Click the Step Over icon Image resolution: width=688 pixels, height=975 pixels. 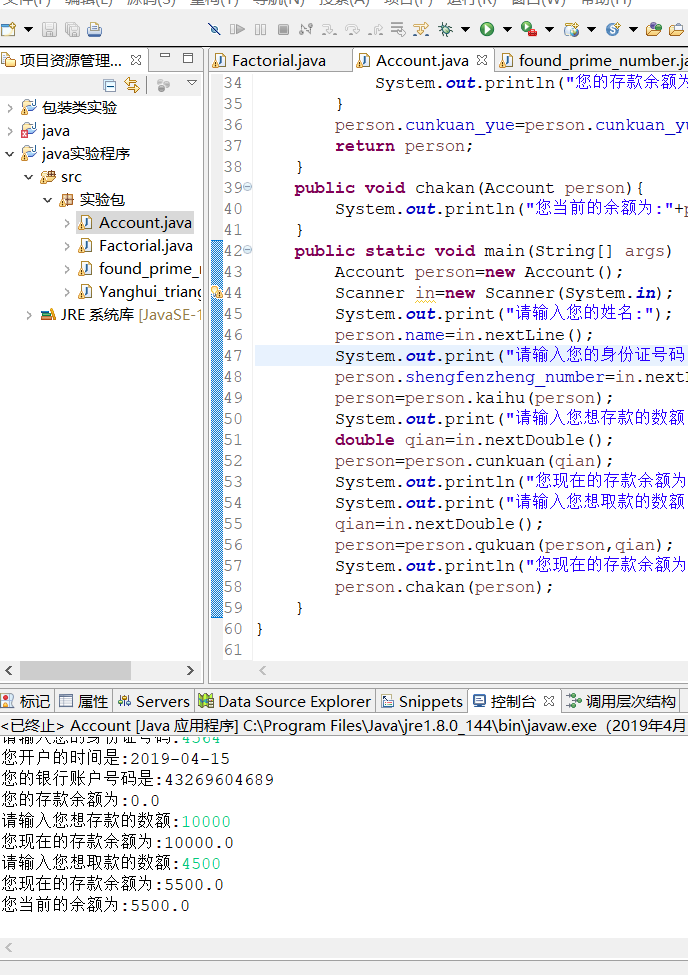coord(352,29)
